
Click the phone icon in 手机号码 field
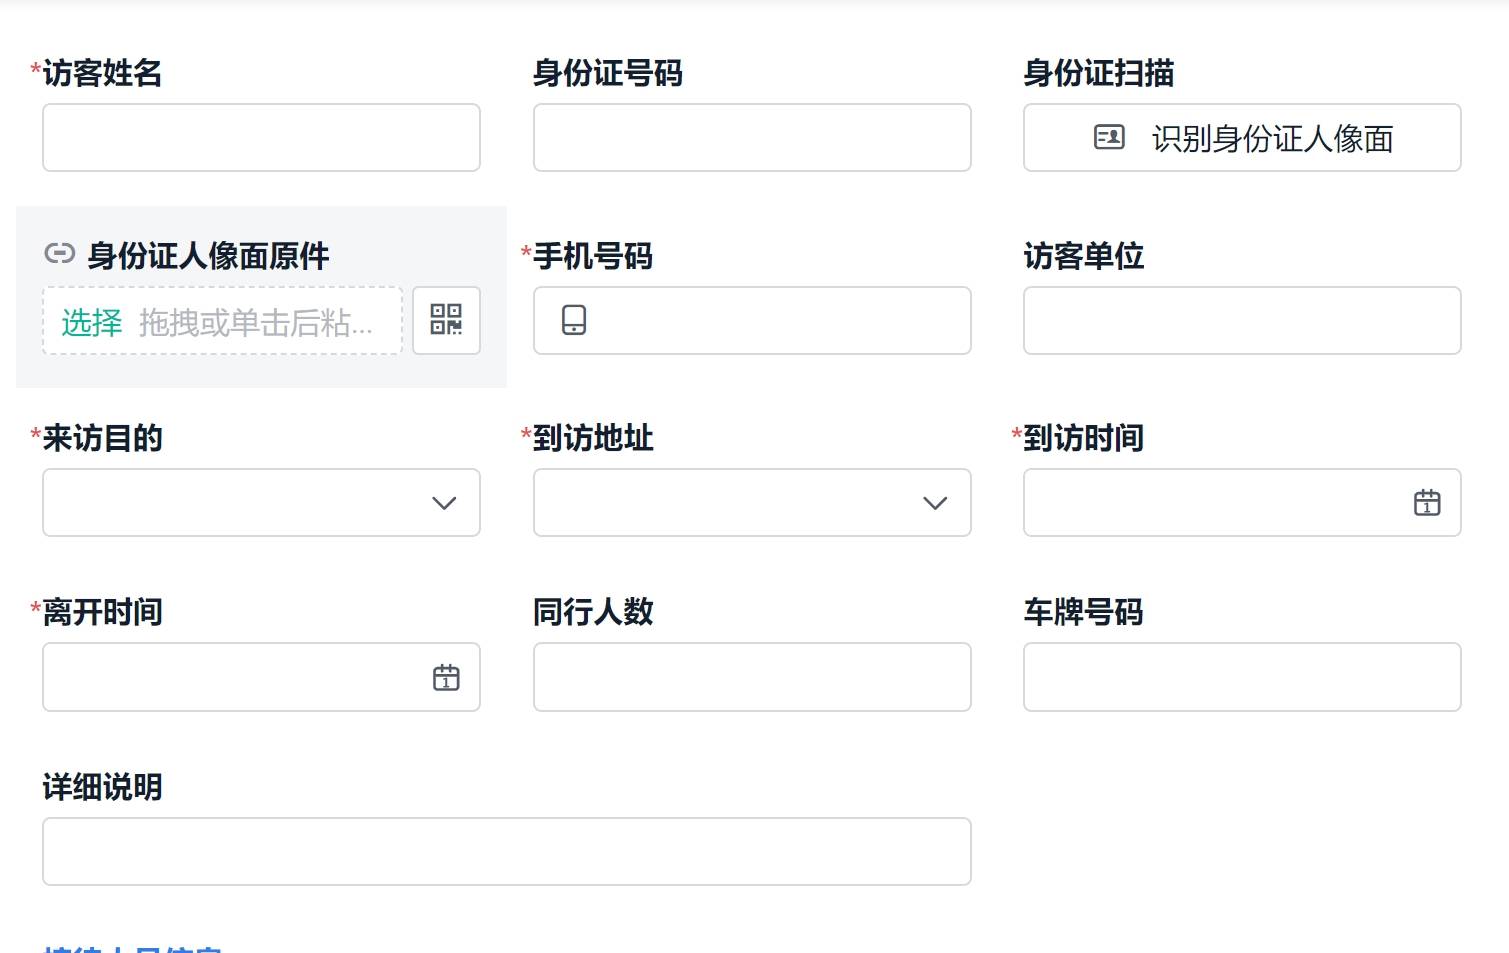574,320
